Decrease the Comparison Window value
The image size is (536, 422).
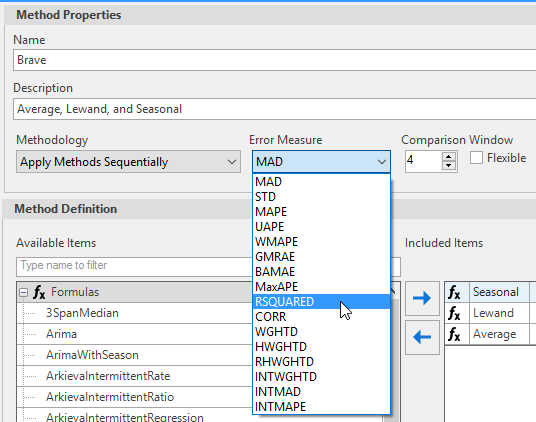point(448,166)
